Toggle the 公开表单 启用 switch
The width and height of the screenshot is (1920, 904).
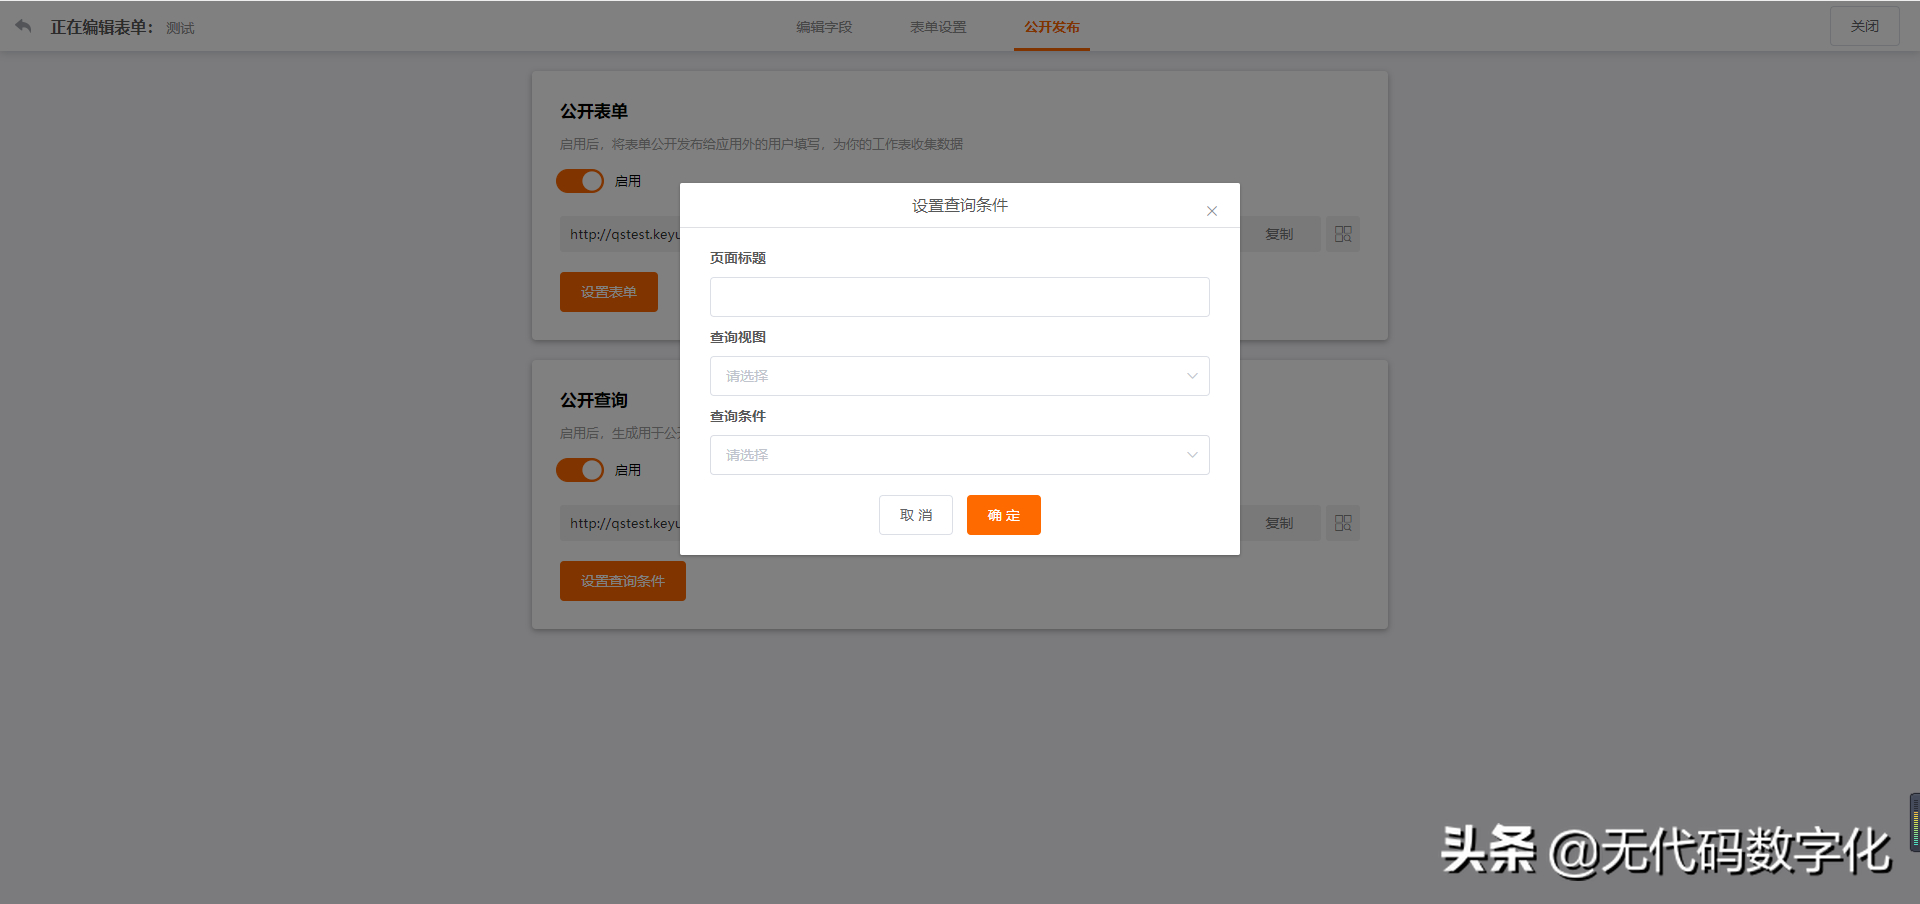[x=580, y=181]
